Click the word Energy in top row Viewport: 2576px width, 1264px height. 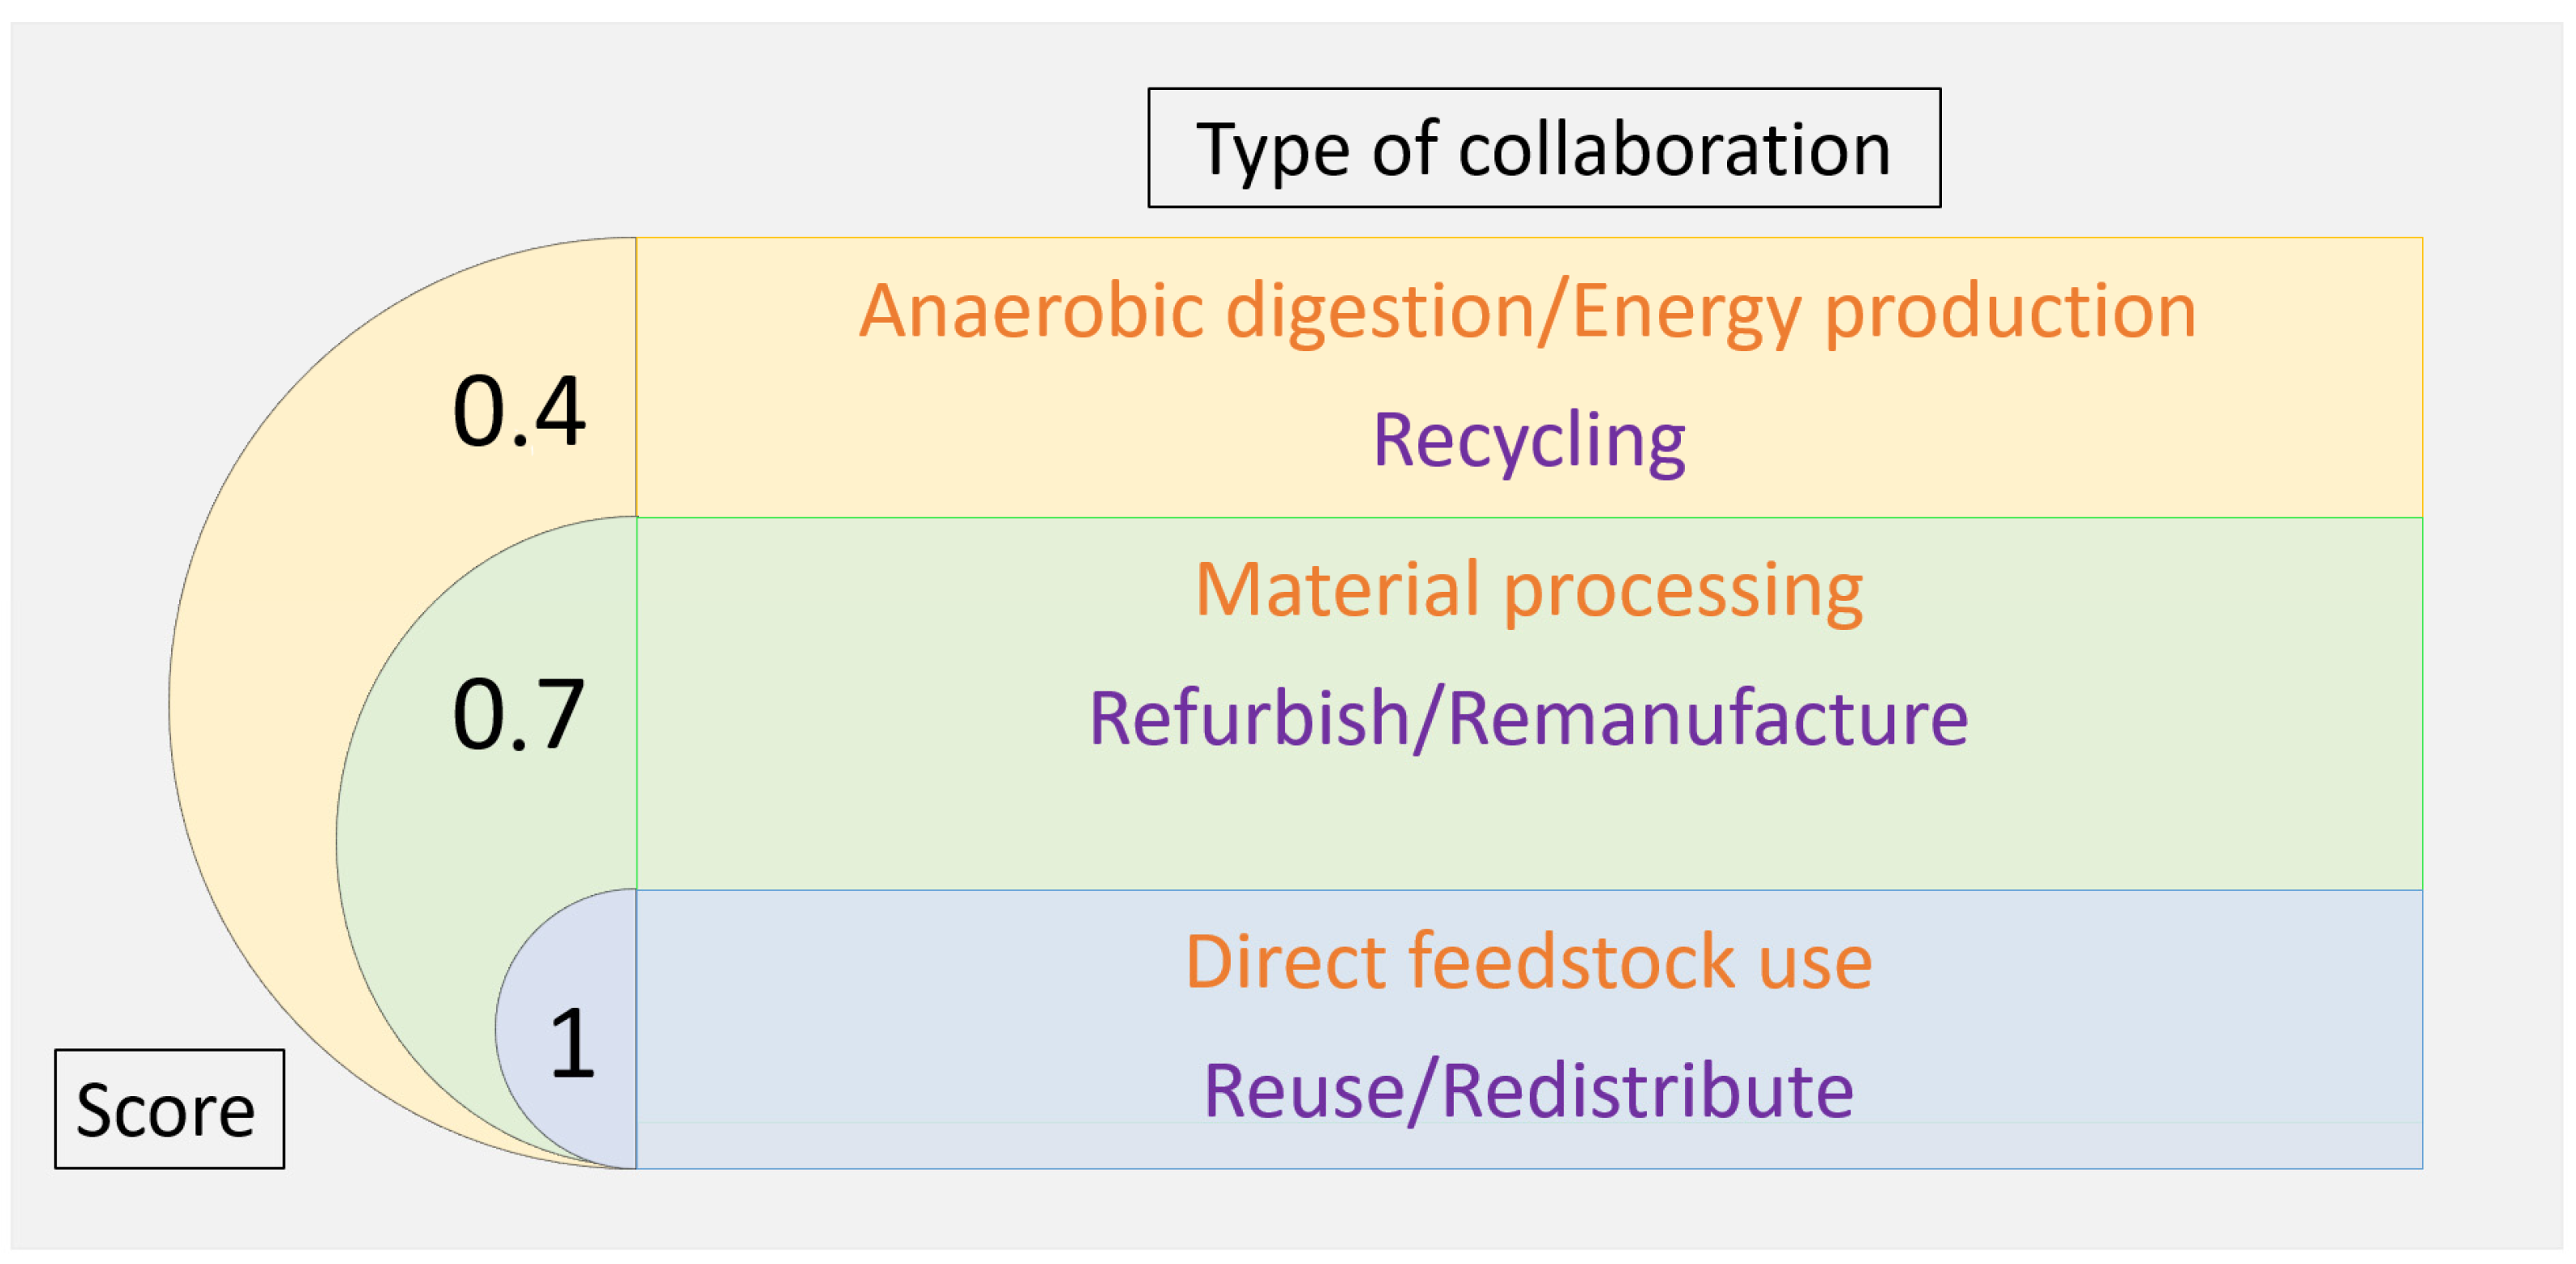[1686, 314]
